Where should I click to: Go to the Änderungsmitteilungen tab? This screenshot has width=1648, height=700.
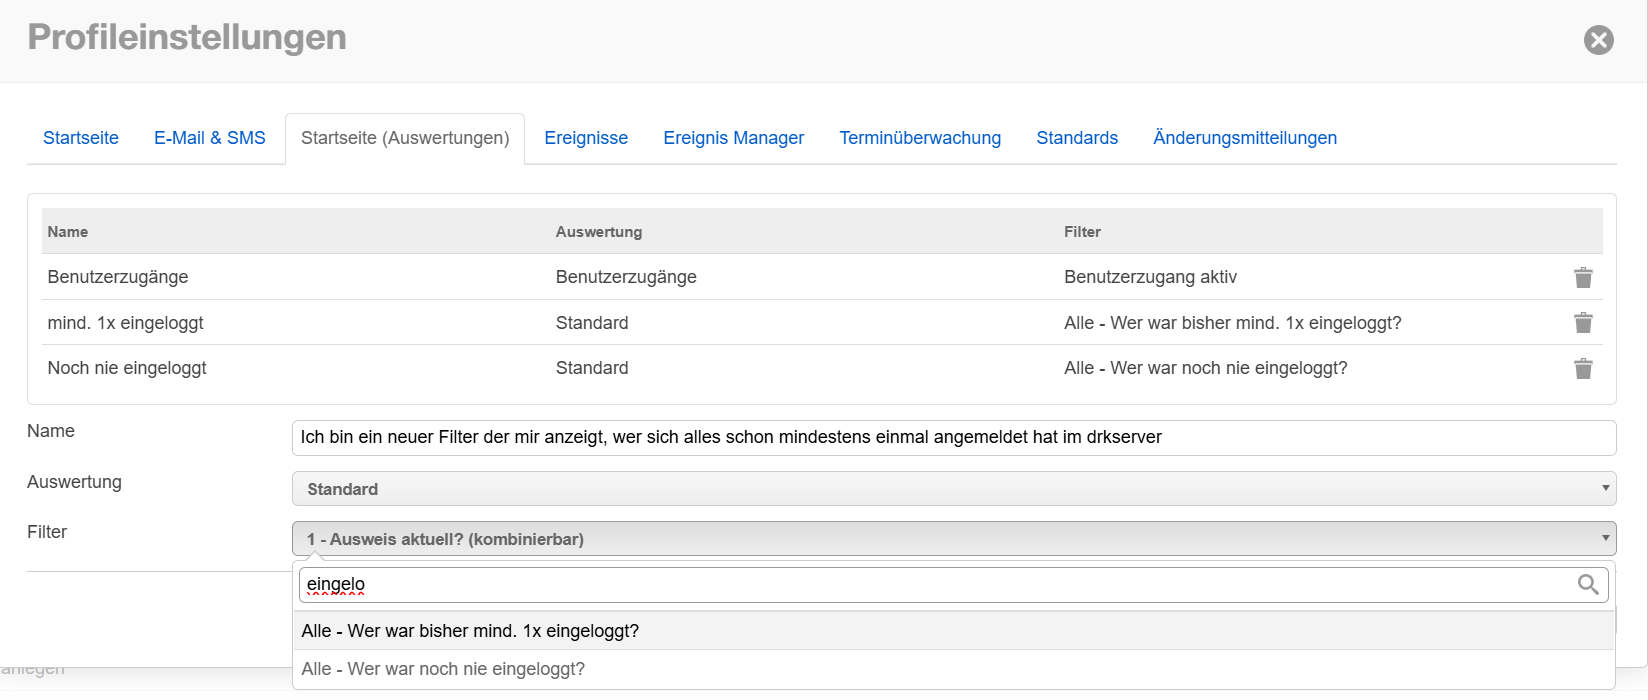(1244, 138)
